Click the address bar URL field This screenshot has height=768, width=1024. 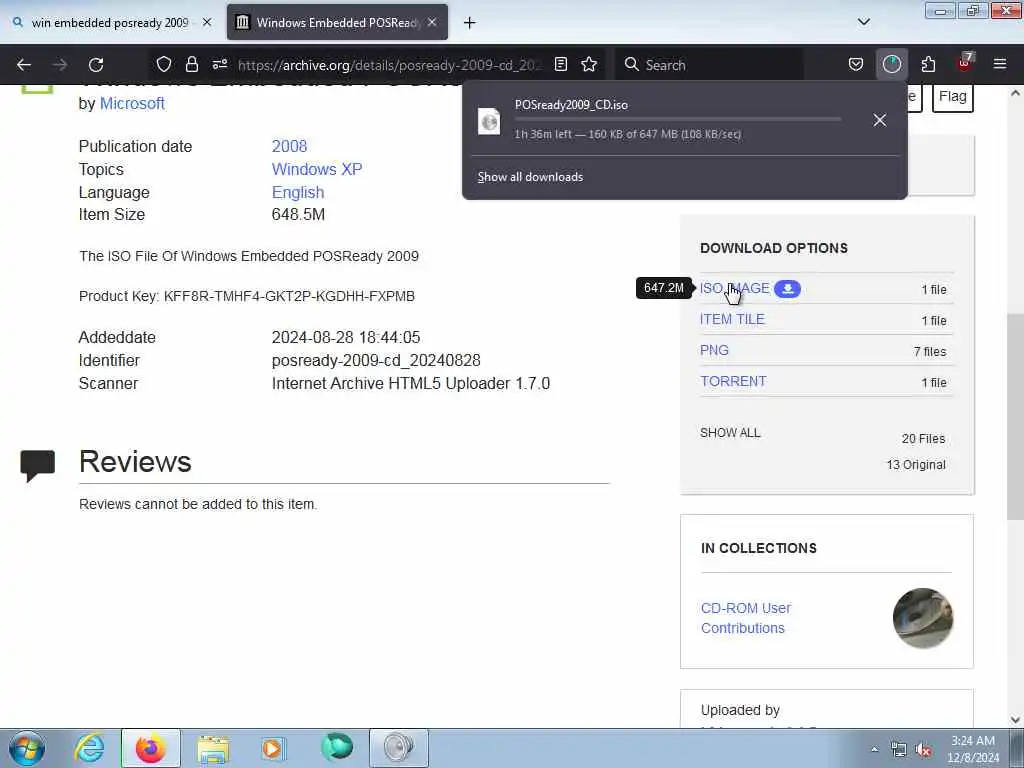[x=390, y=65]
